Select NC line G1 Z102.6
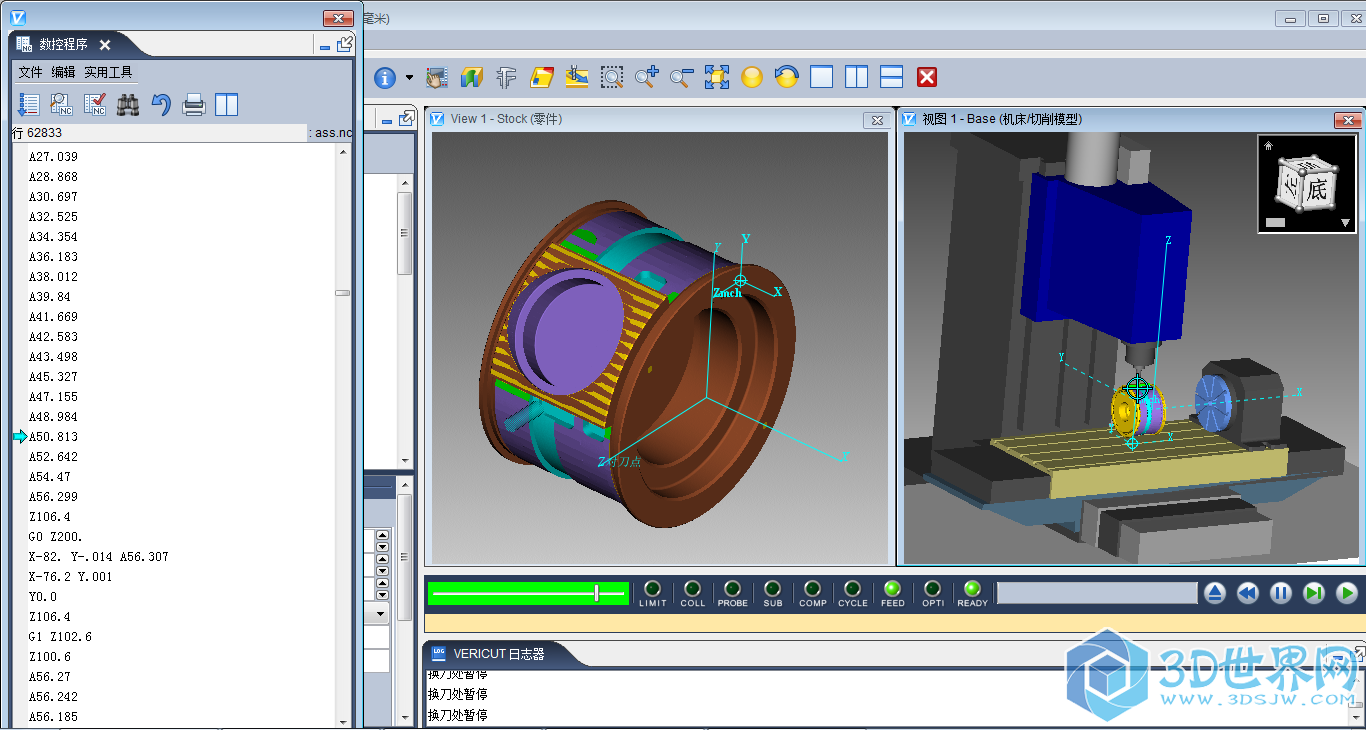 click(x=60, y=637)
